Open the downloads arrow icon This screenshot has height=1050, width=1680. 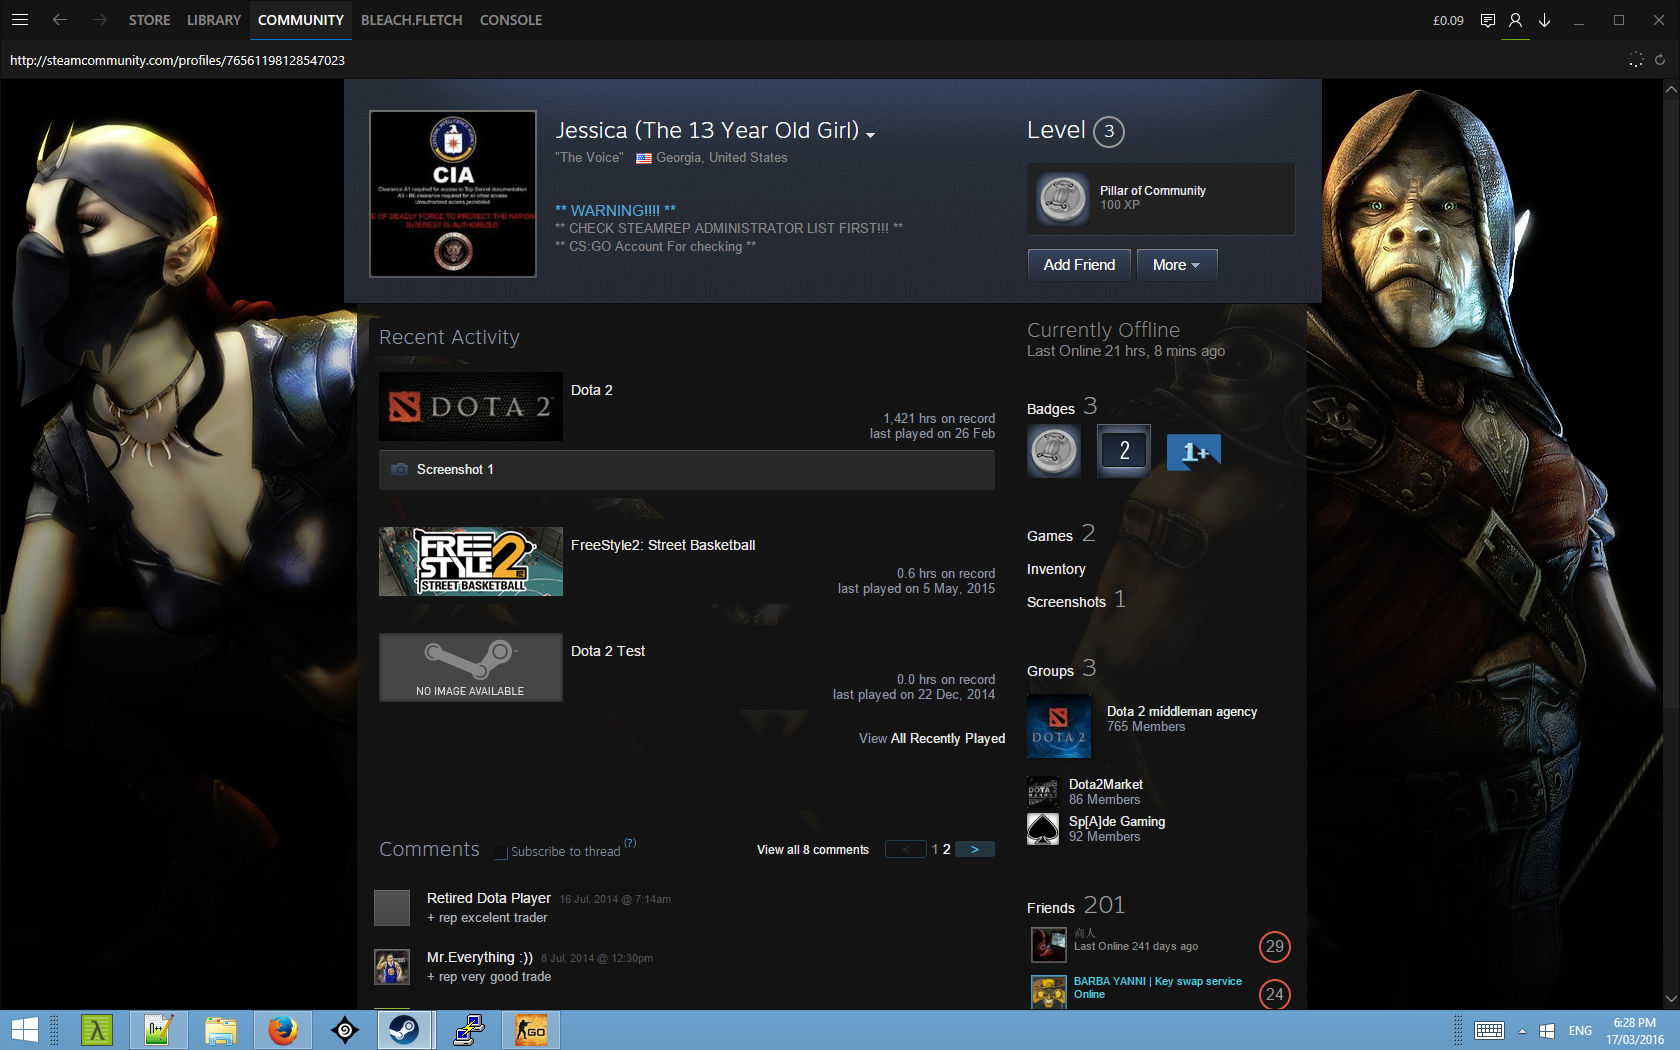(x=1544, y=20)
